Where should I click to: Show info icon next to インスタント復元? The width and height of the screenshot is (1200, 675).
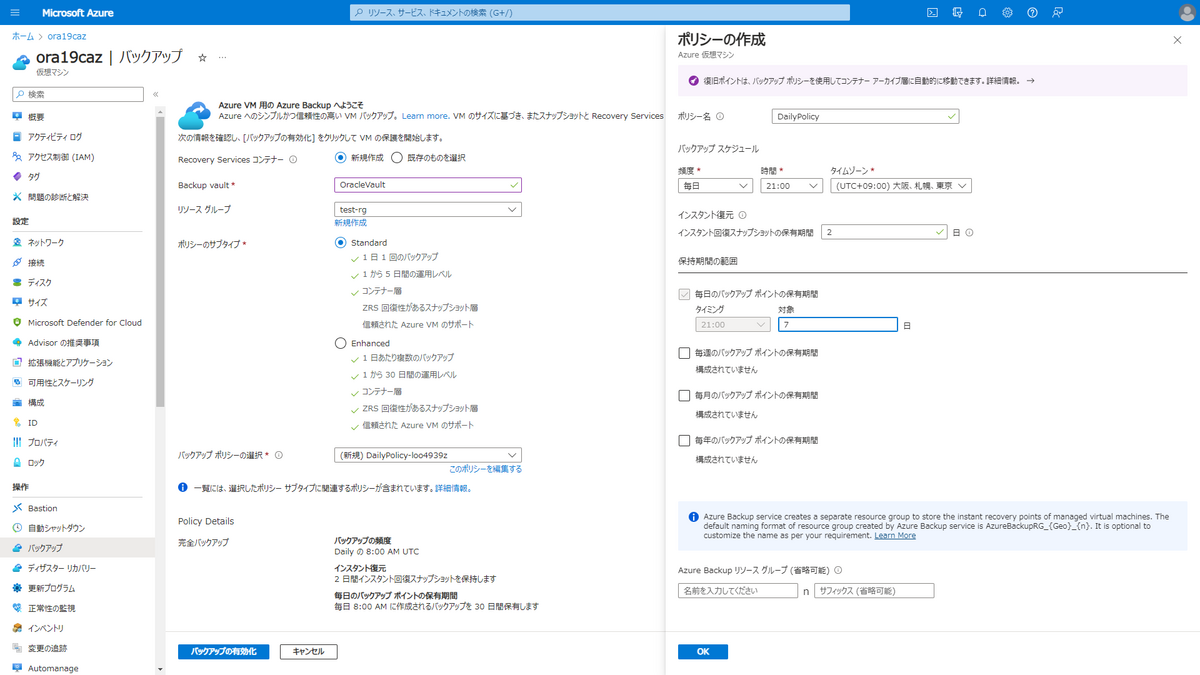742,215
